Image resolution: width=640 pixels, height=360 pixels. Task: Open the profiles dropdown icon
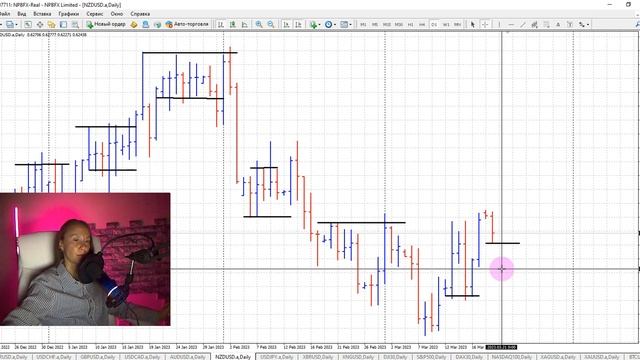click(x=11, y=24)
